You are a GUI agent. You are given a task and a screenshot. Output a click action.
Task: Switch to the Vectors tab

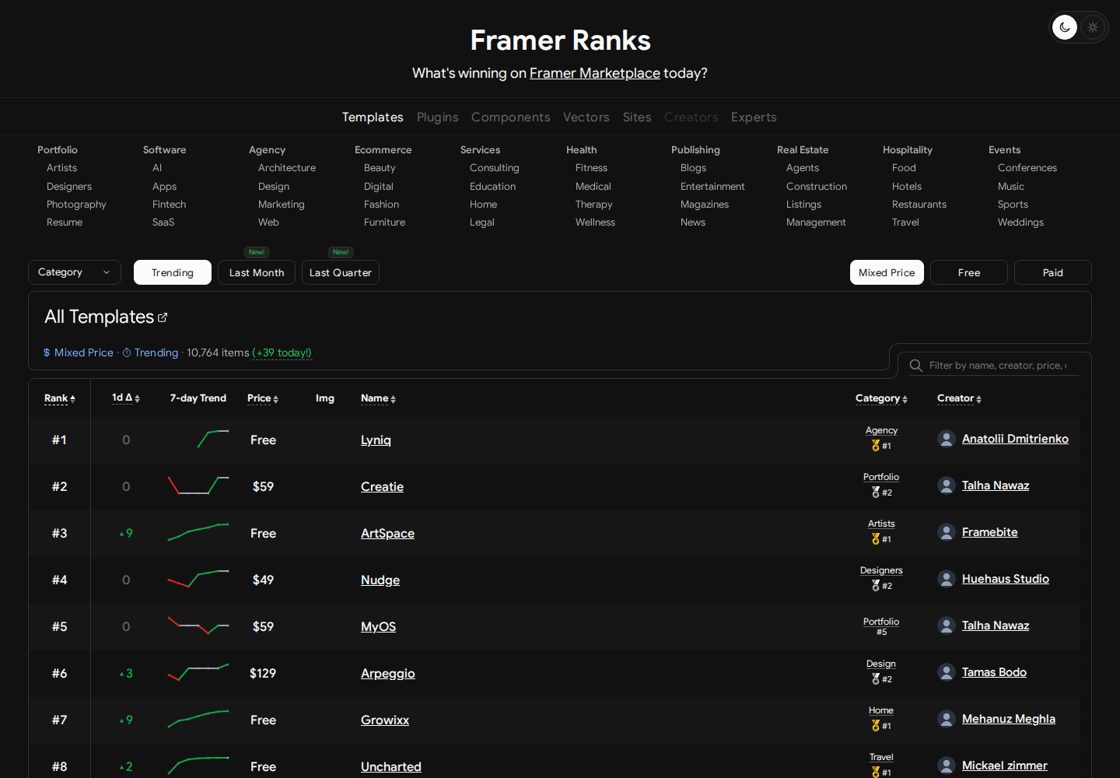[586, 117]
